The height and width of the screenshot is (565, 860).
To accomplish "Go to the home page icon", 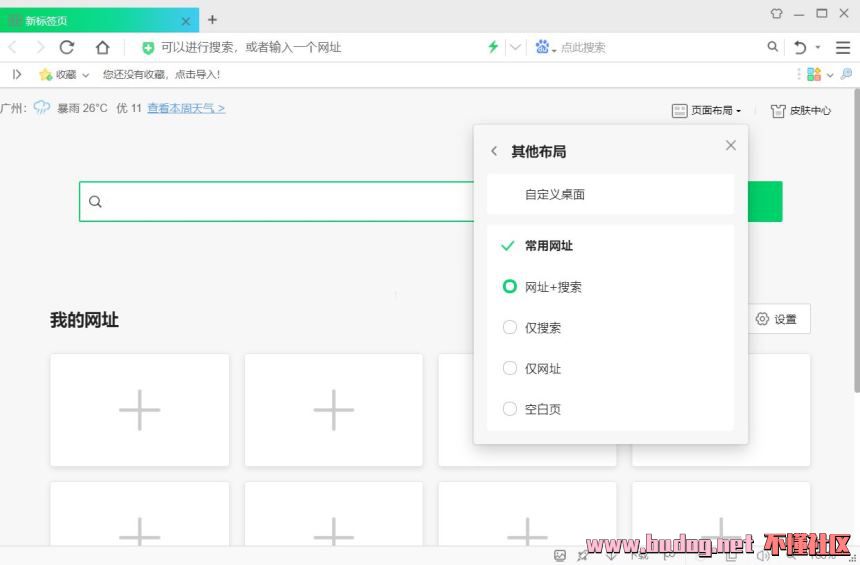I will pos(102,47).
